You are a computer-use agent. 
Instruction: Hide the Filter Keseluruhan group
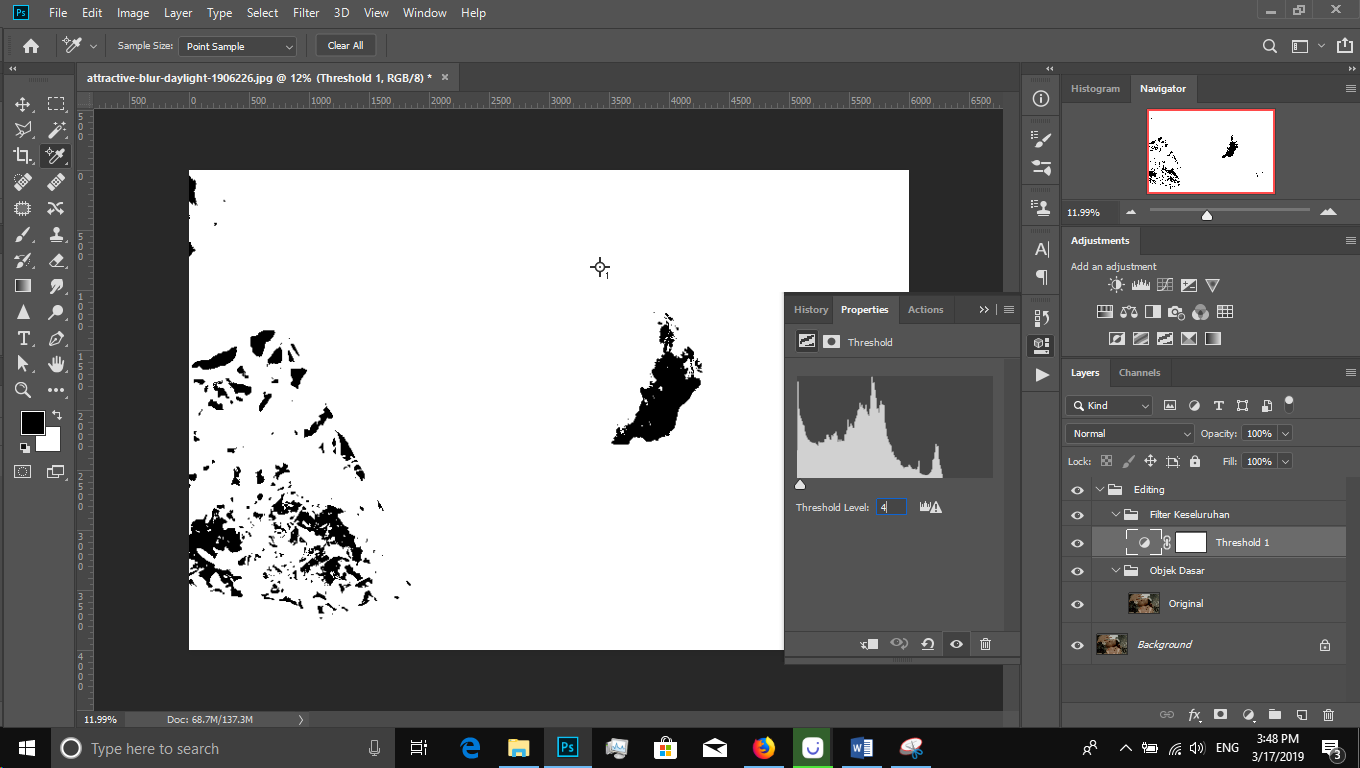click(x=1077, y=515)
